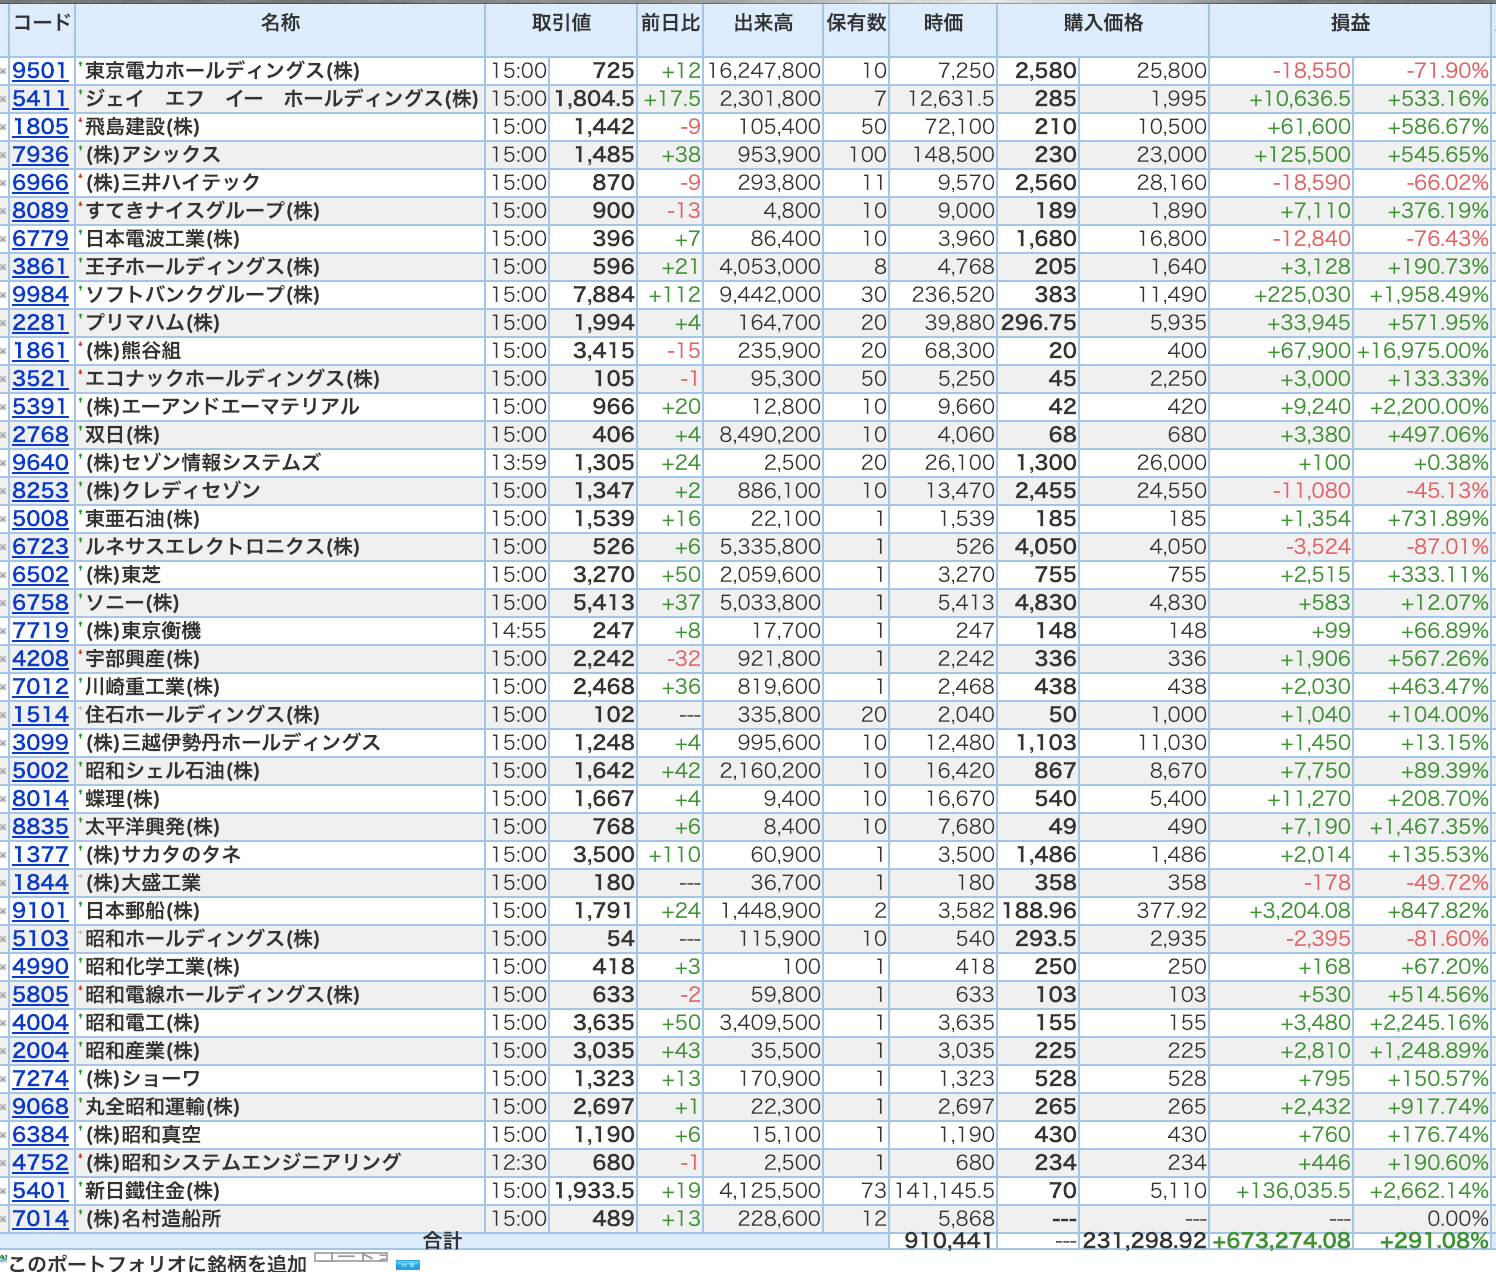Click total profit value +673,274.08
The height and width of the screenshot is (1272, 1496).
[x=1281, y=1241]
